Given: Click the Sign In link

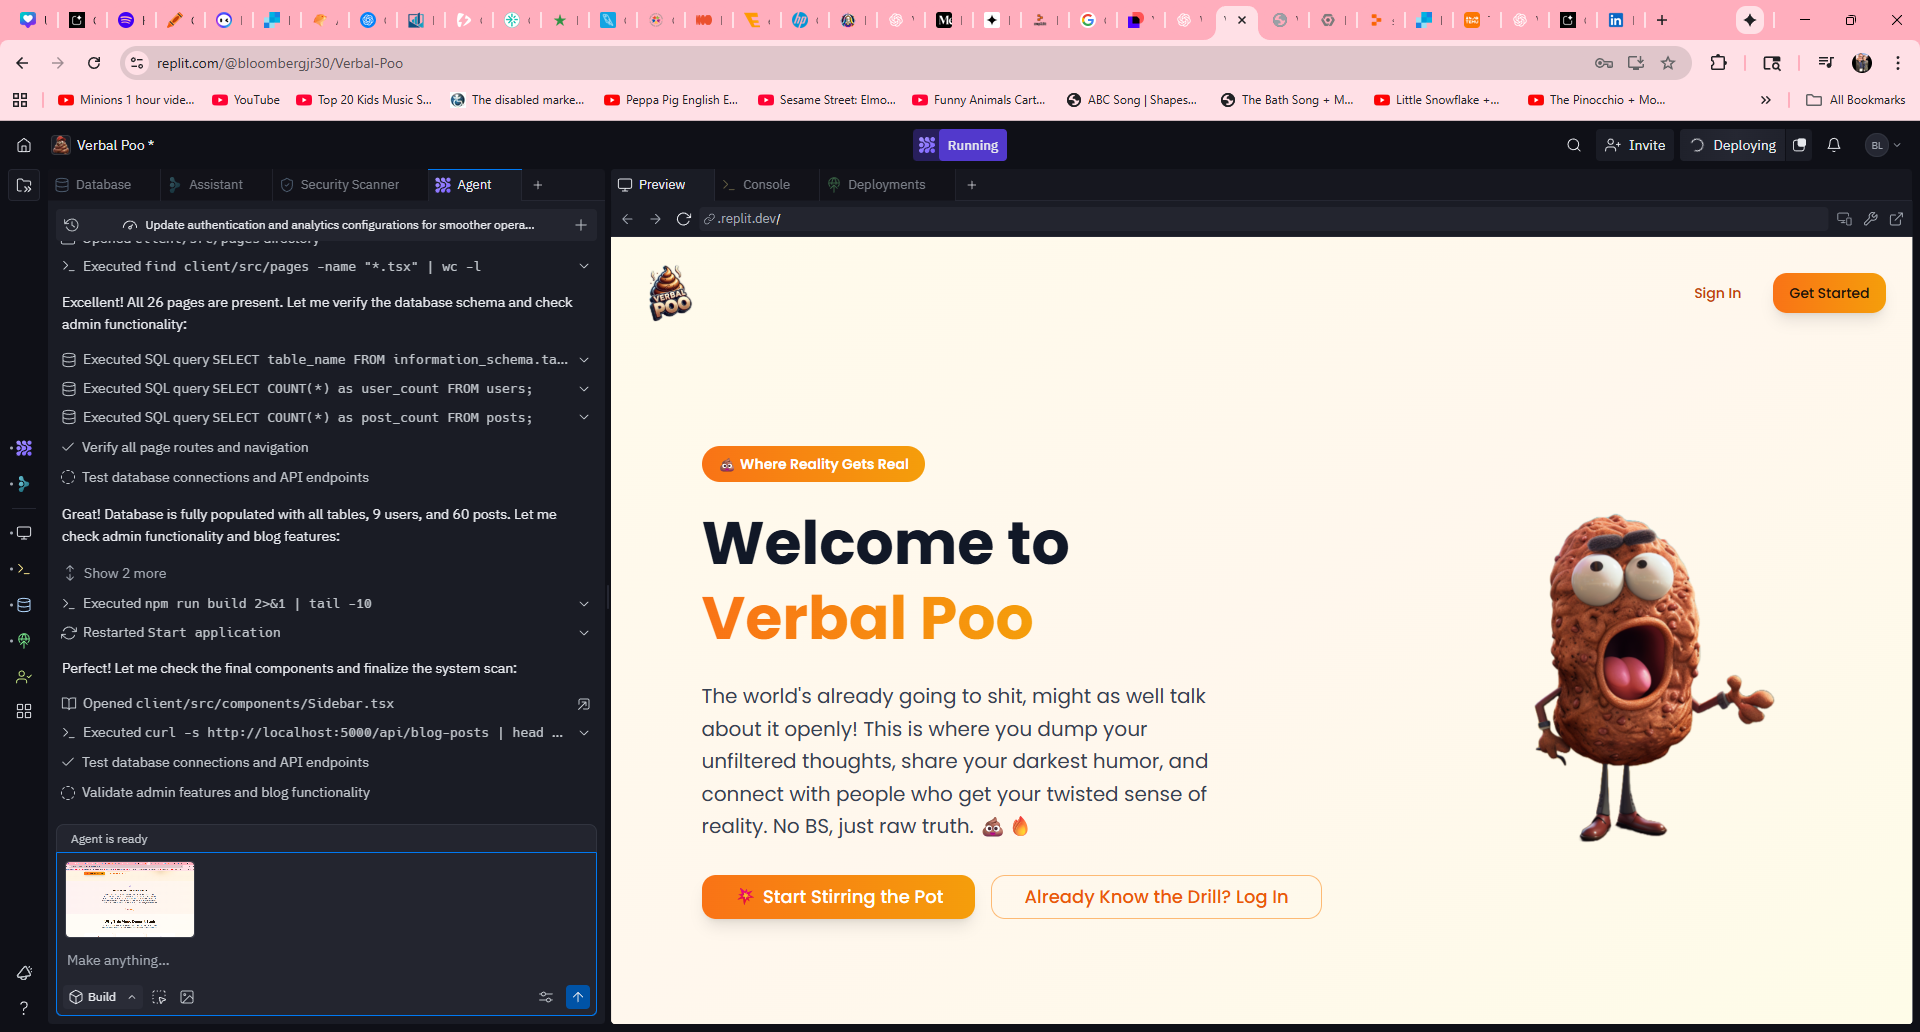Looking at the screenshot, I should tap(1717, 293).
